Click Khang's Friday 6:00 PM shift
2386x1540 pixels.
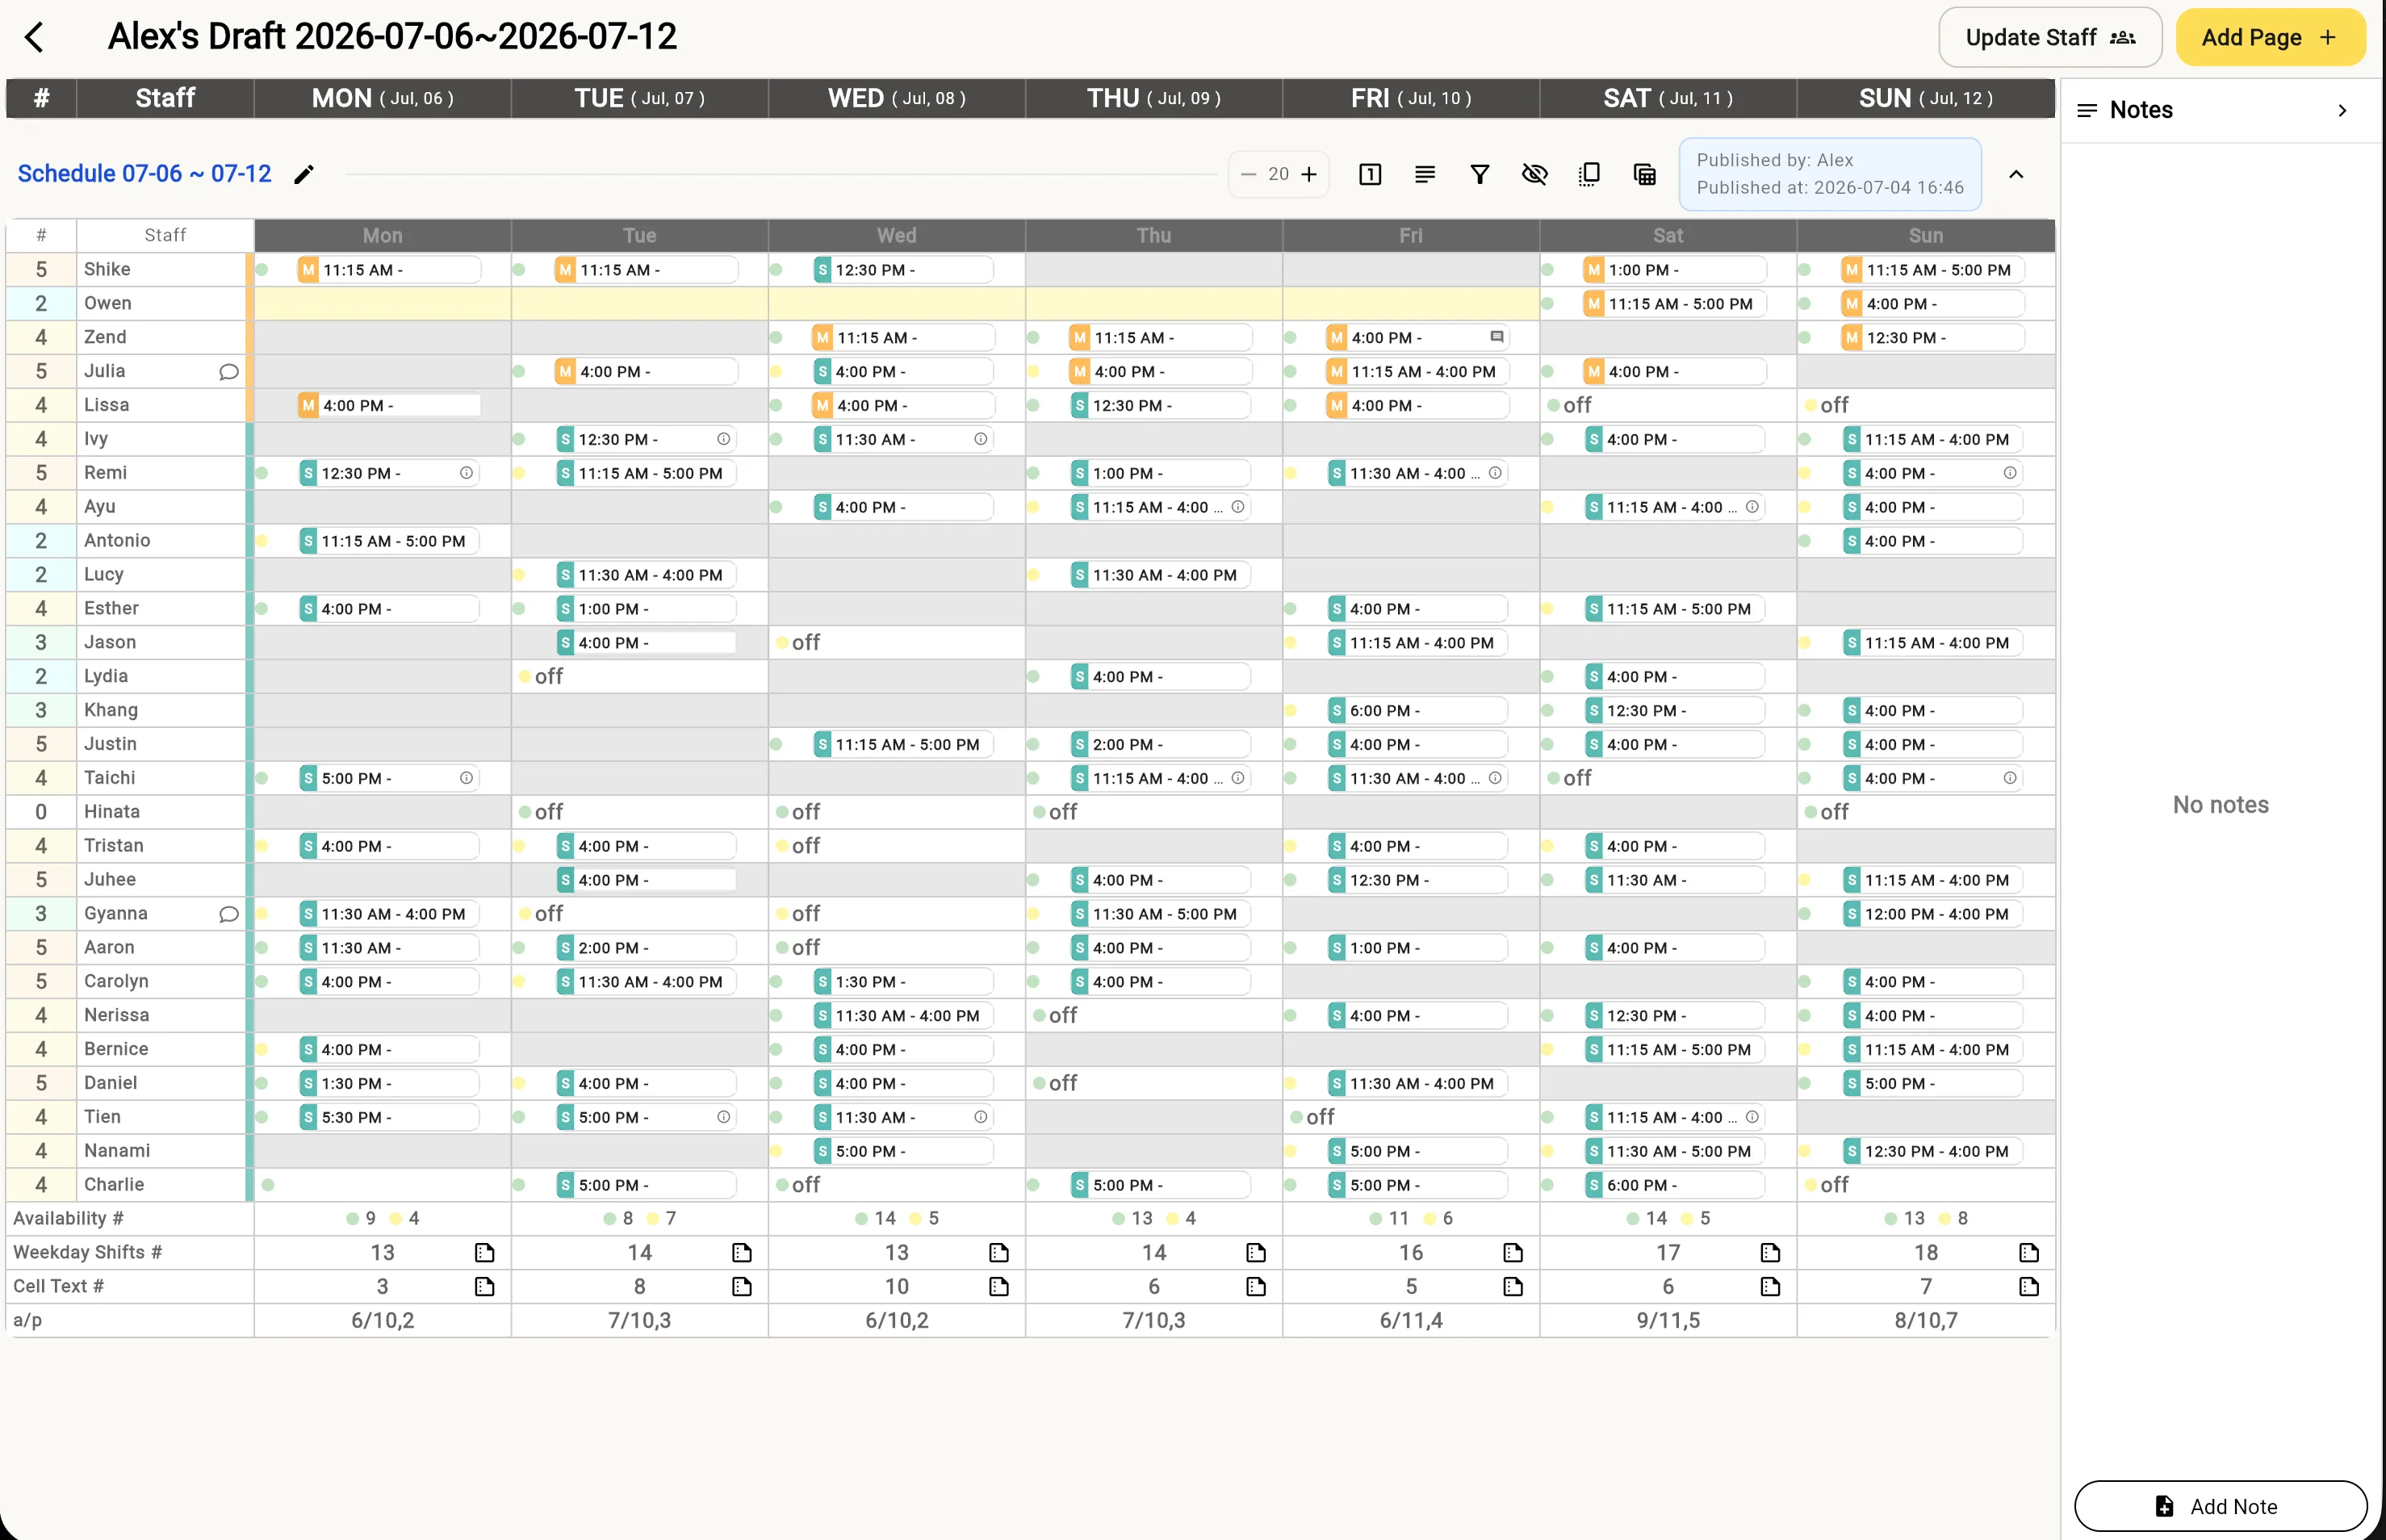(1417, 710)
